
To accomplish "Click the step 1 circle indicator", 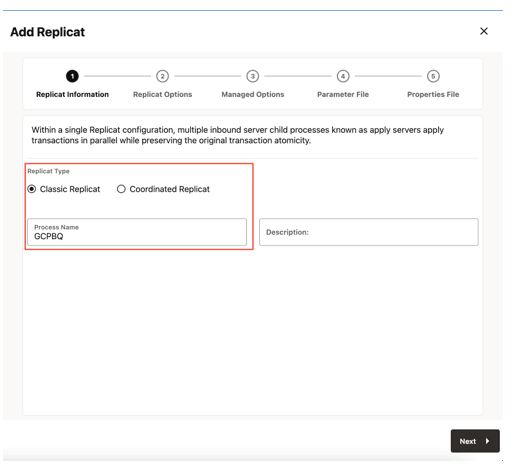I will [x=72, y=76].
